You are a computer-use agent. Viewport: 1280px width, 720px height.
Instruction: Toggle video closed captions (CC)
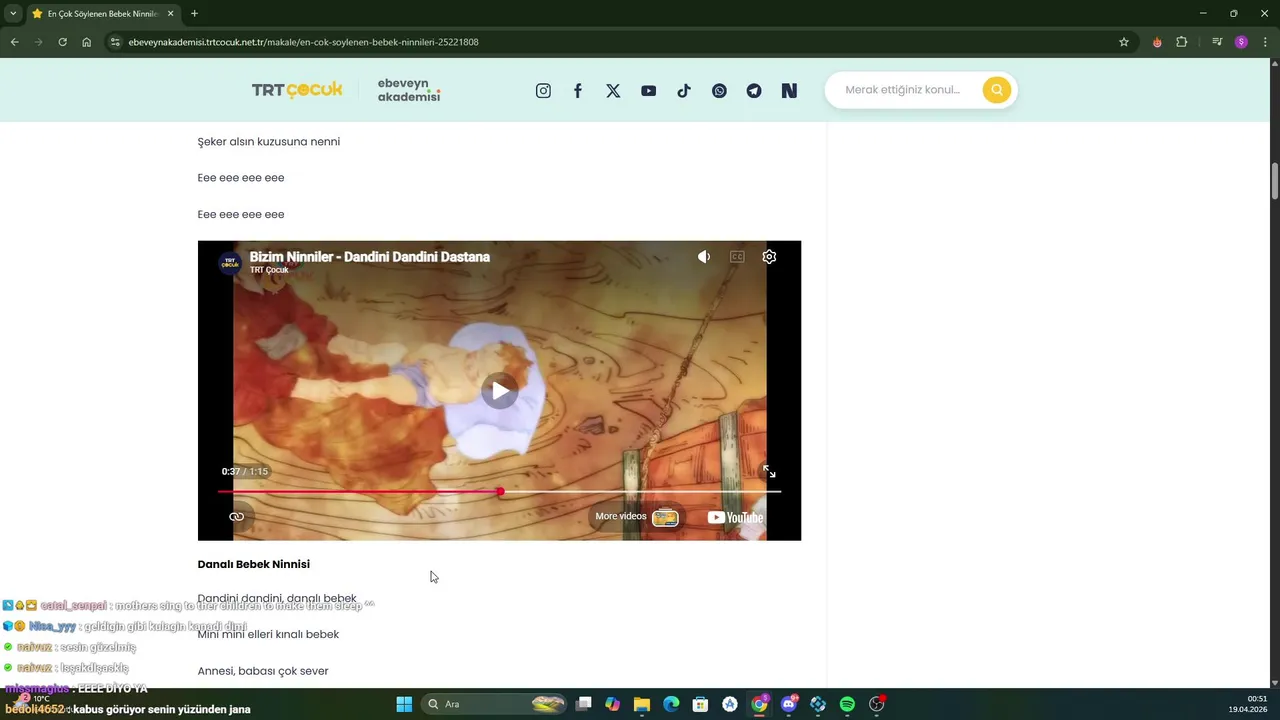point(737,257)
